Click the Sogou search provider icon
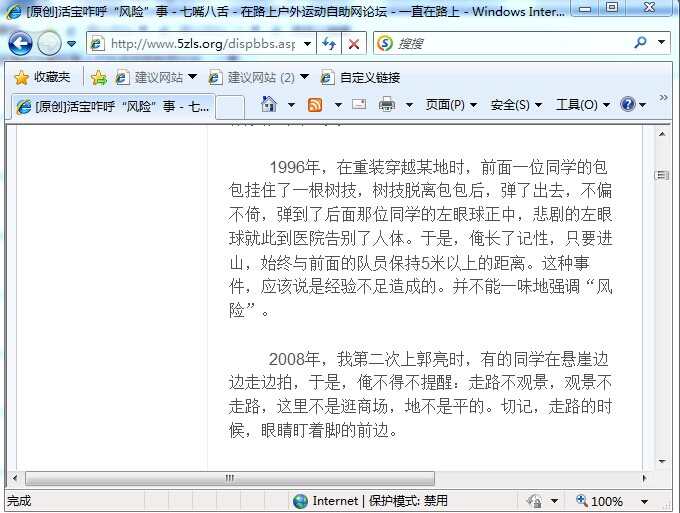 tap(385, 43)
